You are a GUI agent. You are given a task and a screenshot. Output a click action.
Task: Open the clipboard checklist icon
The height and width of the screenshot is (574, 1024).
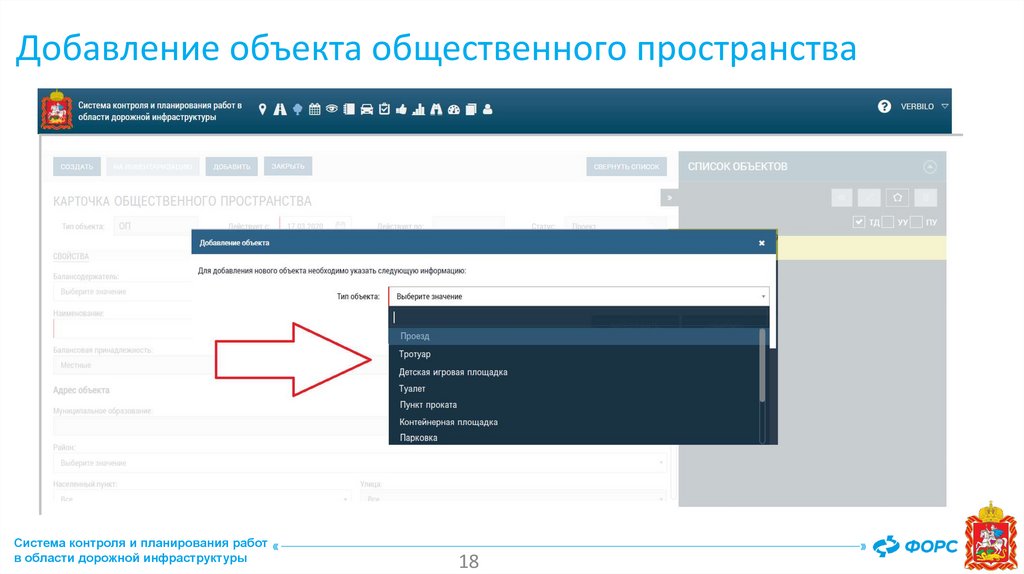(x=384, y=109)
